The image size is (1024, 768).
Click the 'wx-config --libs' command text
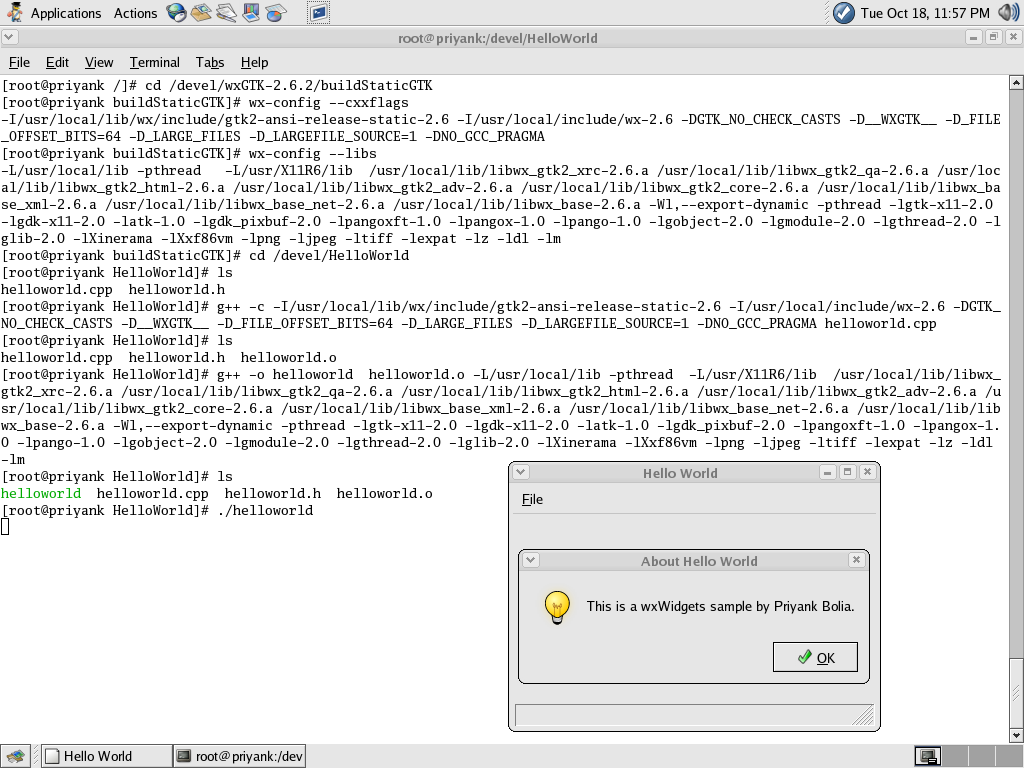click(313, 153)
